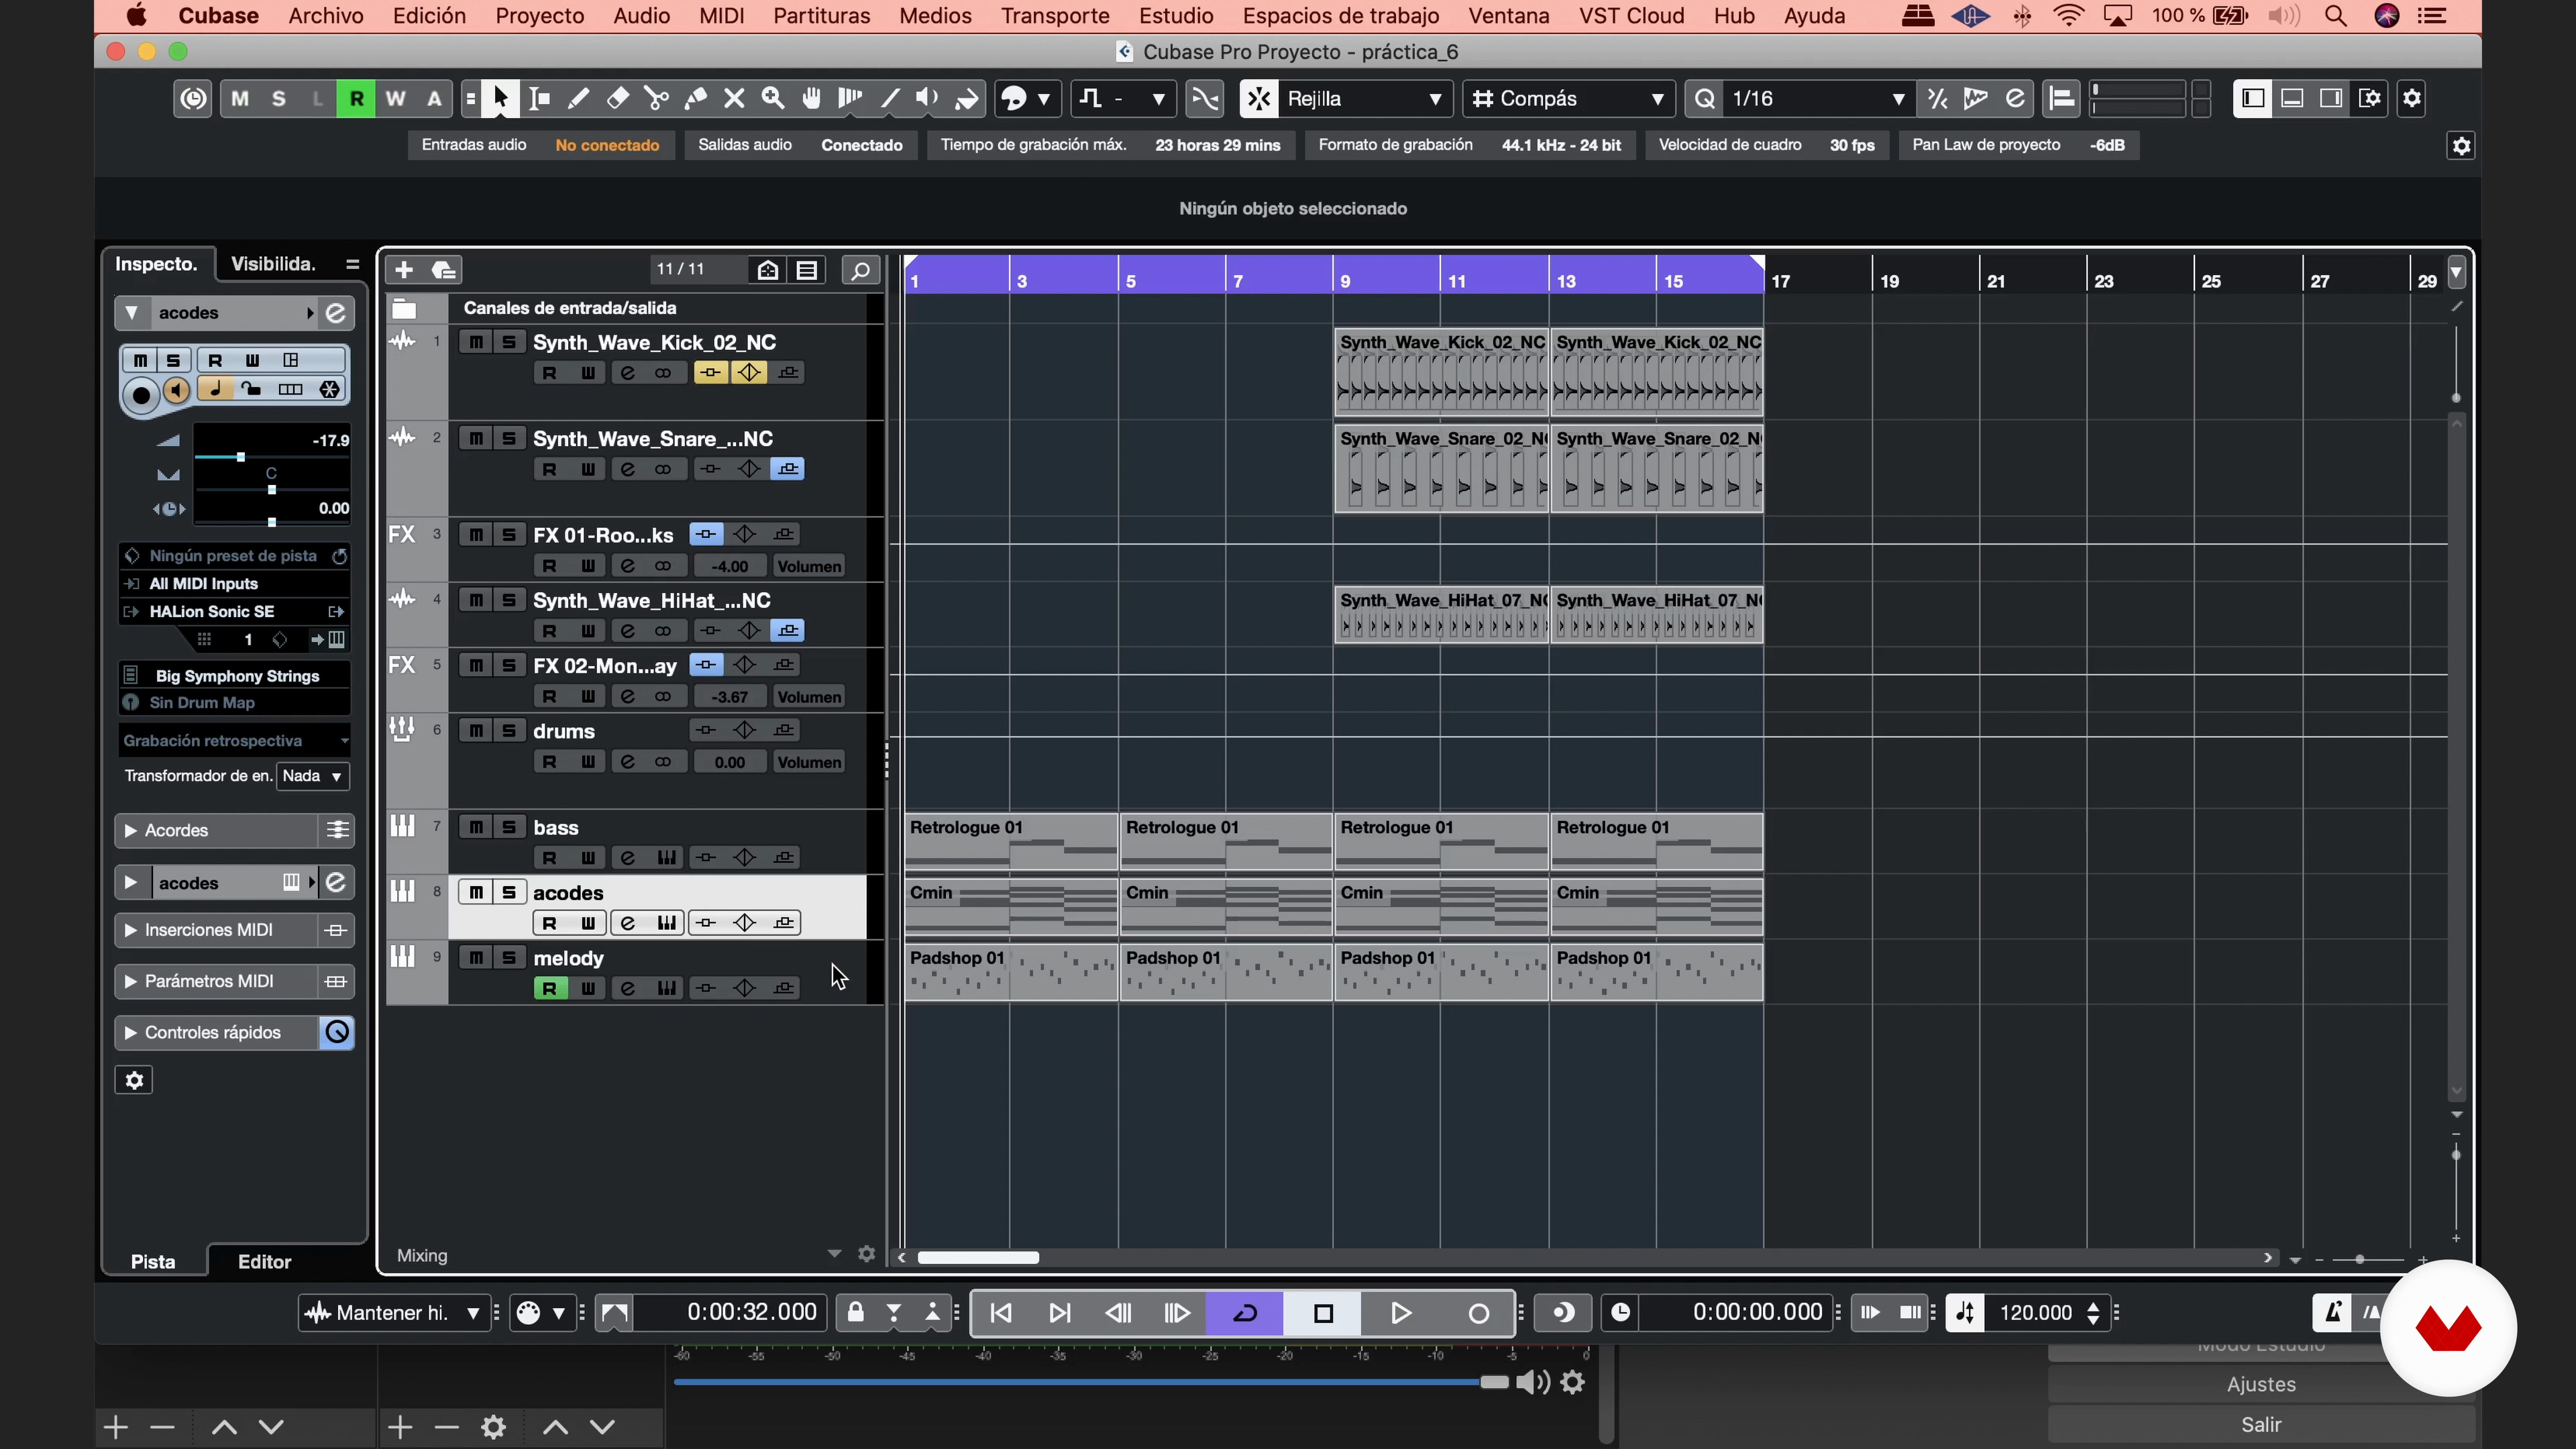This screenshot has height=1449, width=2576.
Task: Switch to the Visibilida. tab
Action: pyautogui.click(x=273, y=264)
